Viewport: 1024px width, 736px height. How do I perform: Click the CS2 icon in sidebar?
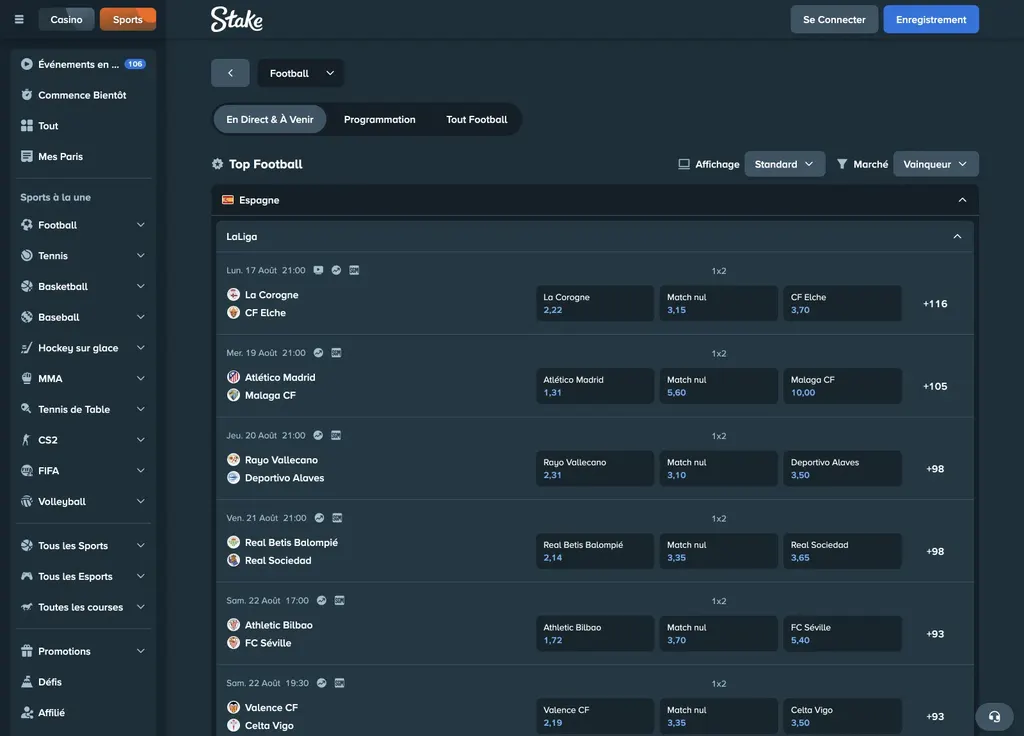27,440
